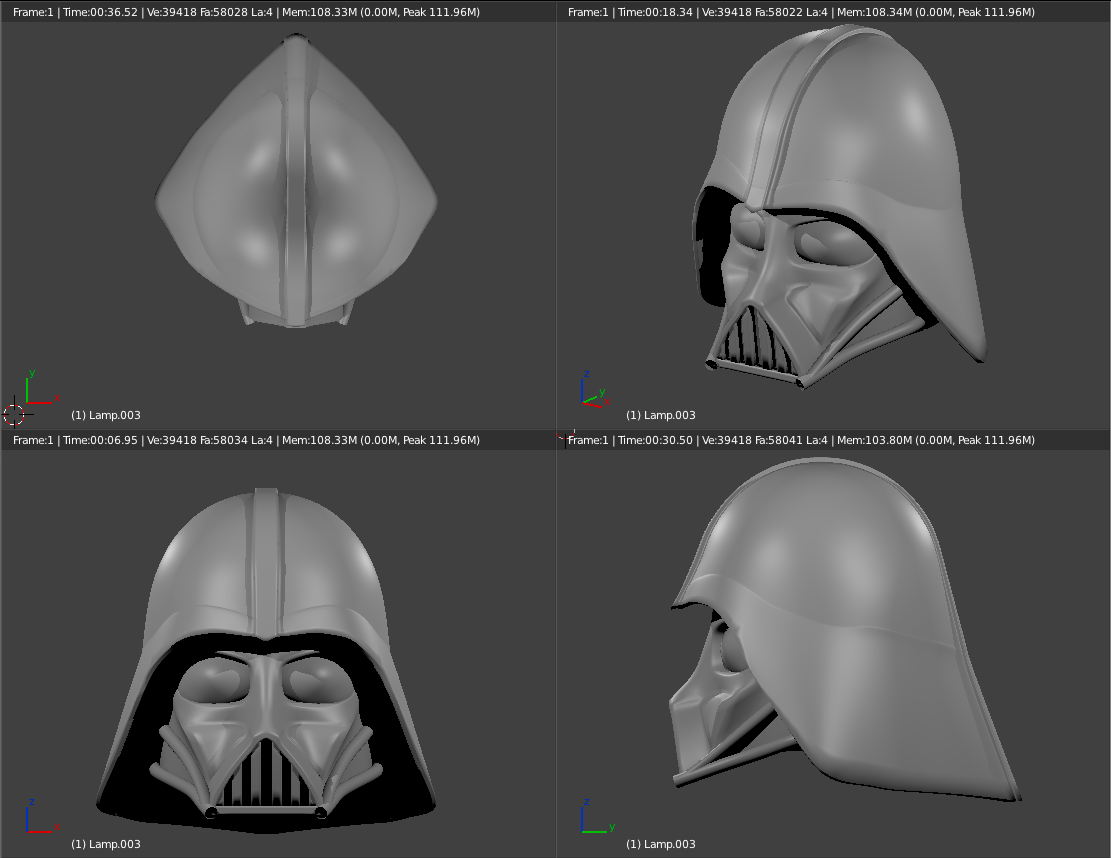Click the mouth grille in the front view
The image size is (1111, 858).
pos(266,774)
